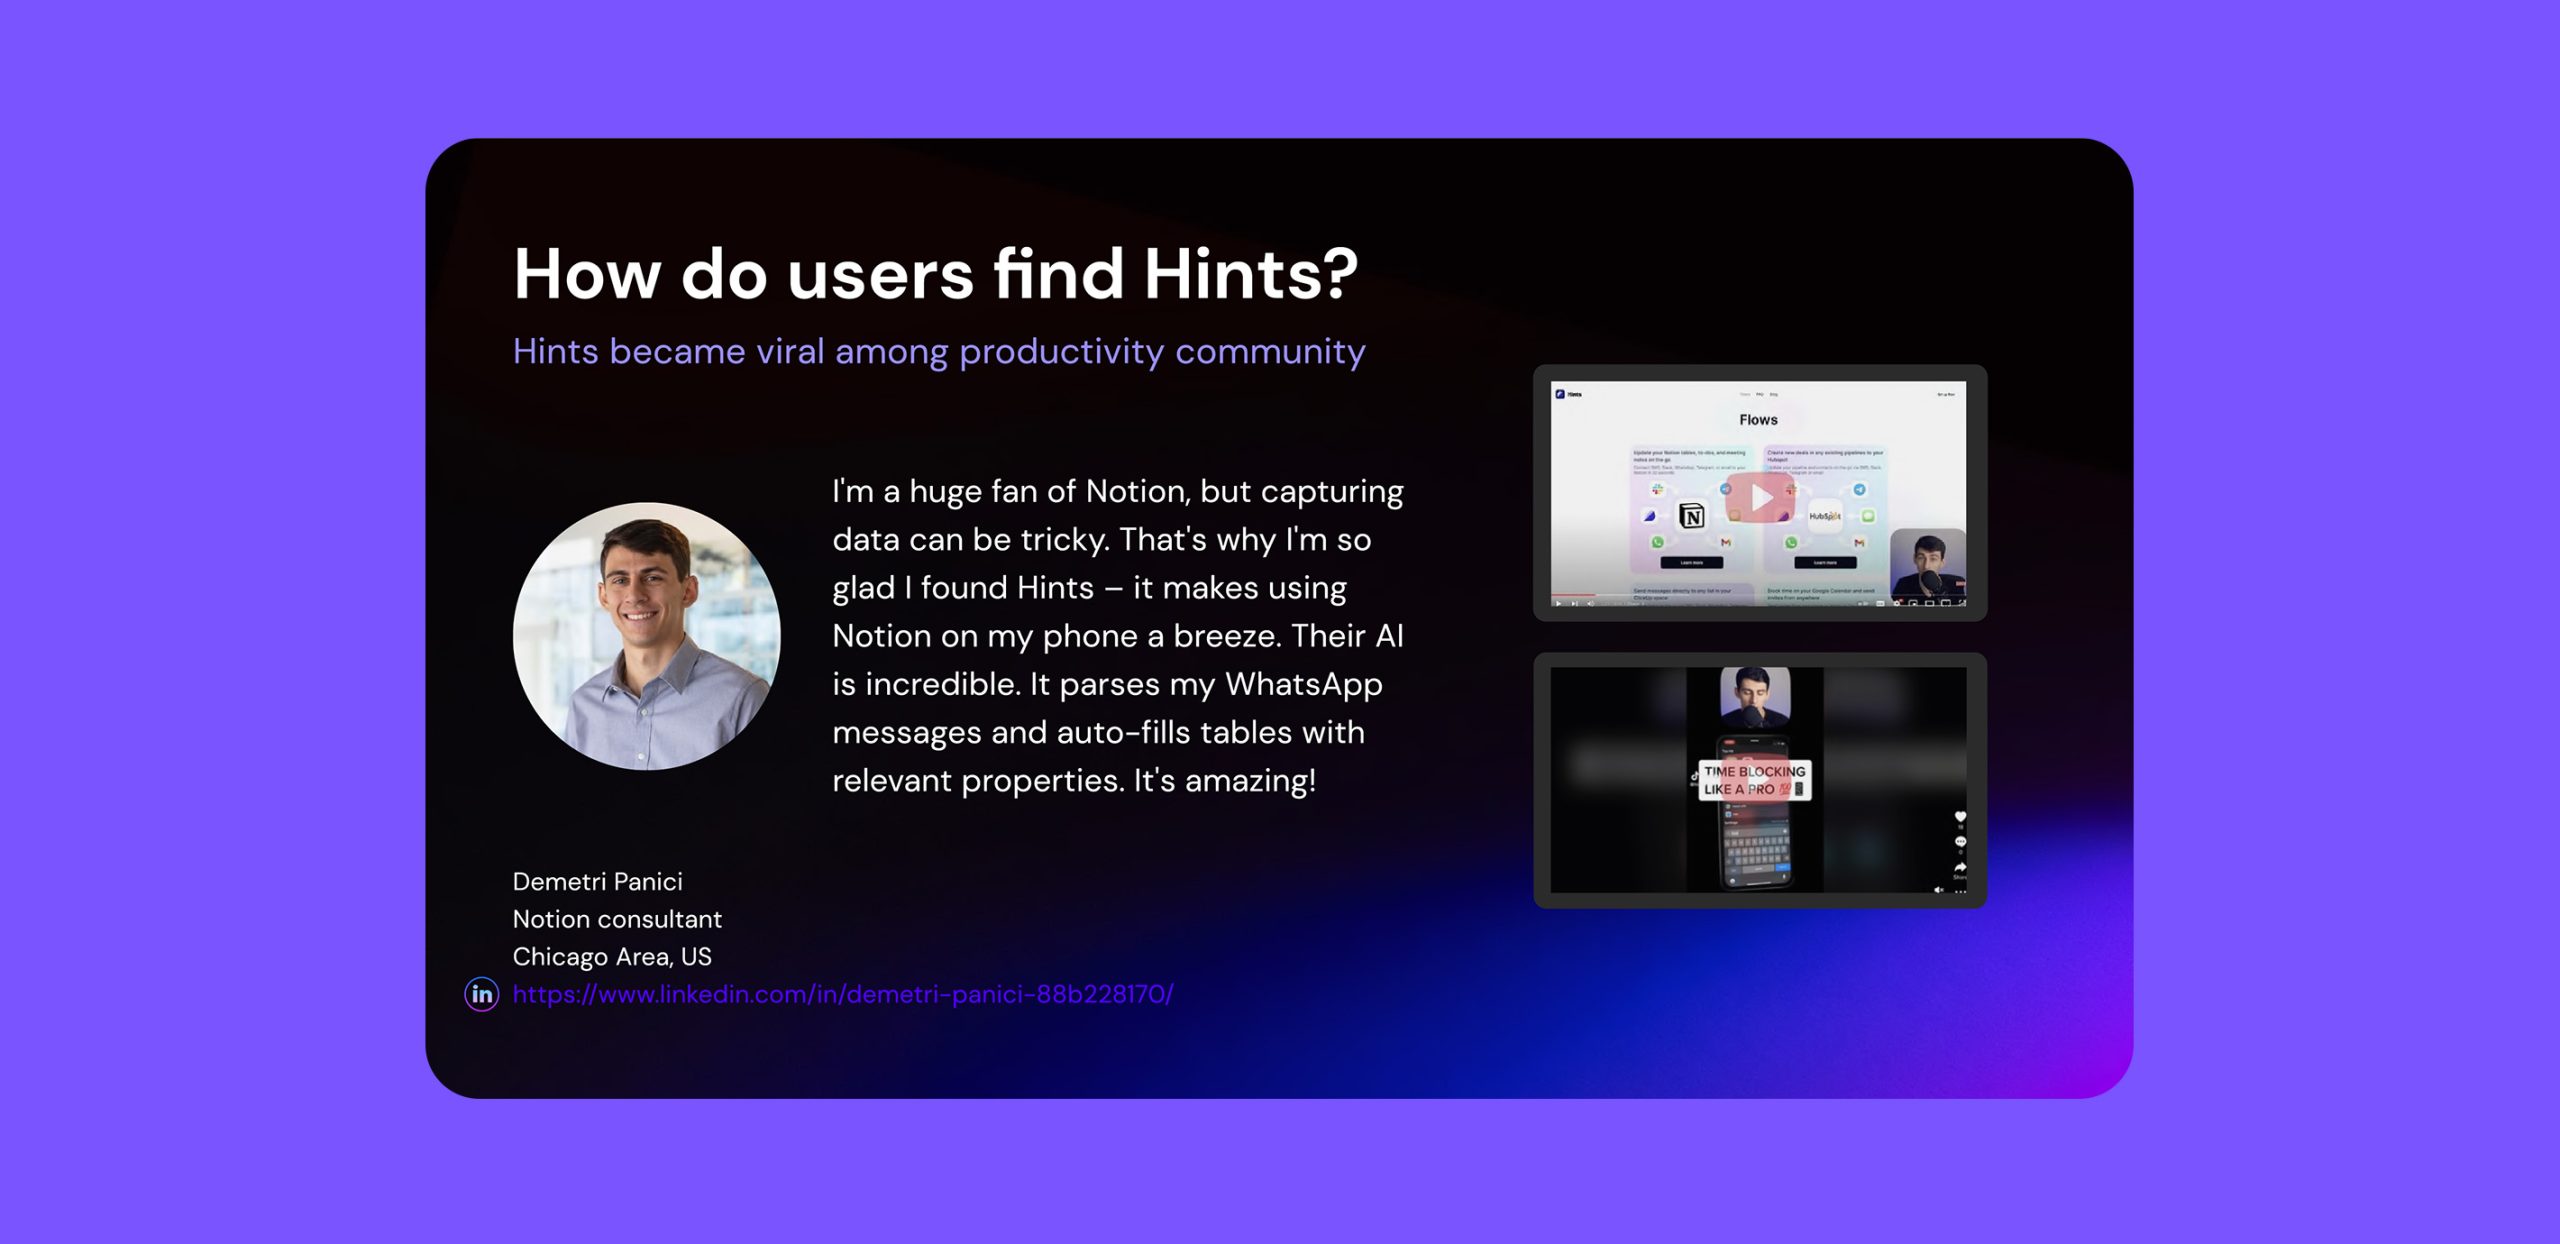Click the share arrow on the TikTok video

point(1960,867)
